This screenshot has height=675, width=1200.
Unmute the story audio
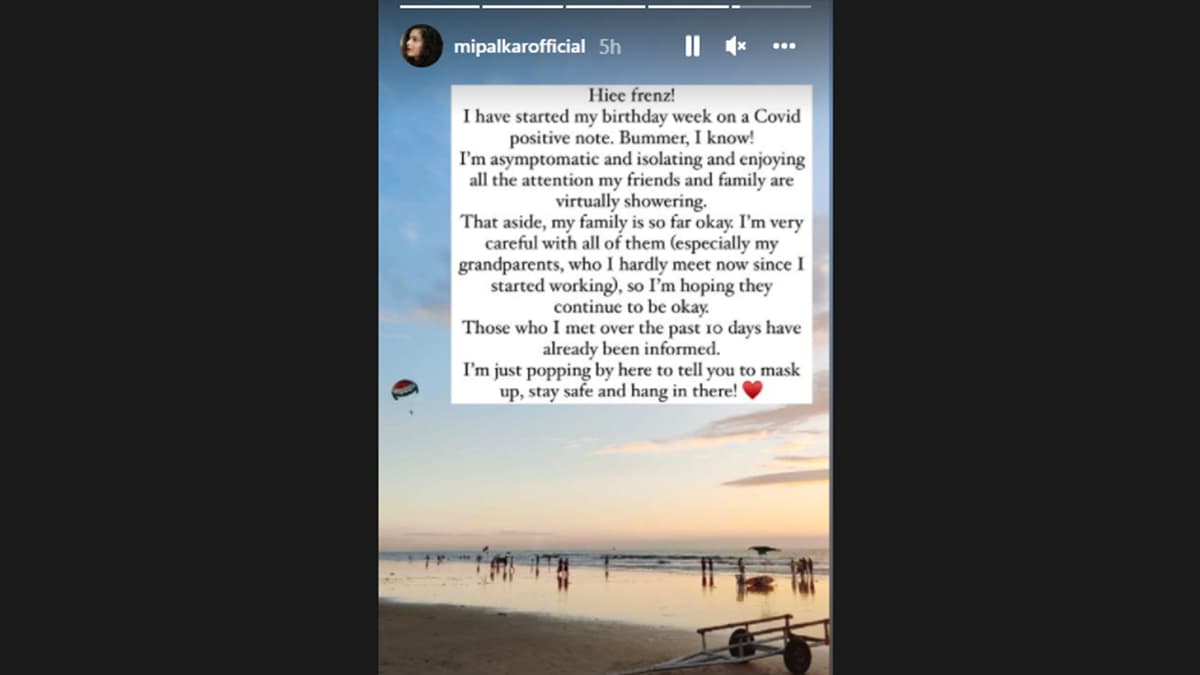point(736,46)
